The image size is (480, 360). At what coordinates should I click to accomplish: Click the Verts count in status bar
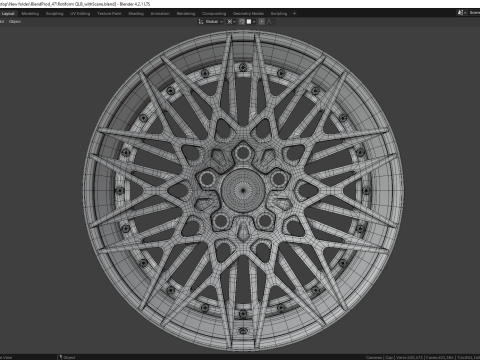click(x=409, y=357)
